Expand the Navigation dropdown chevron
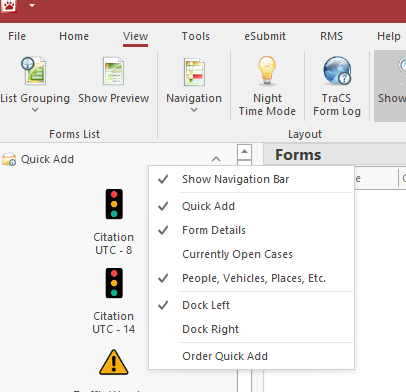The height and width of the screenshot is (392, 406). [194, 110]
